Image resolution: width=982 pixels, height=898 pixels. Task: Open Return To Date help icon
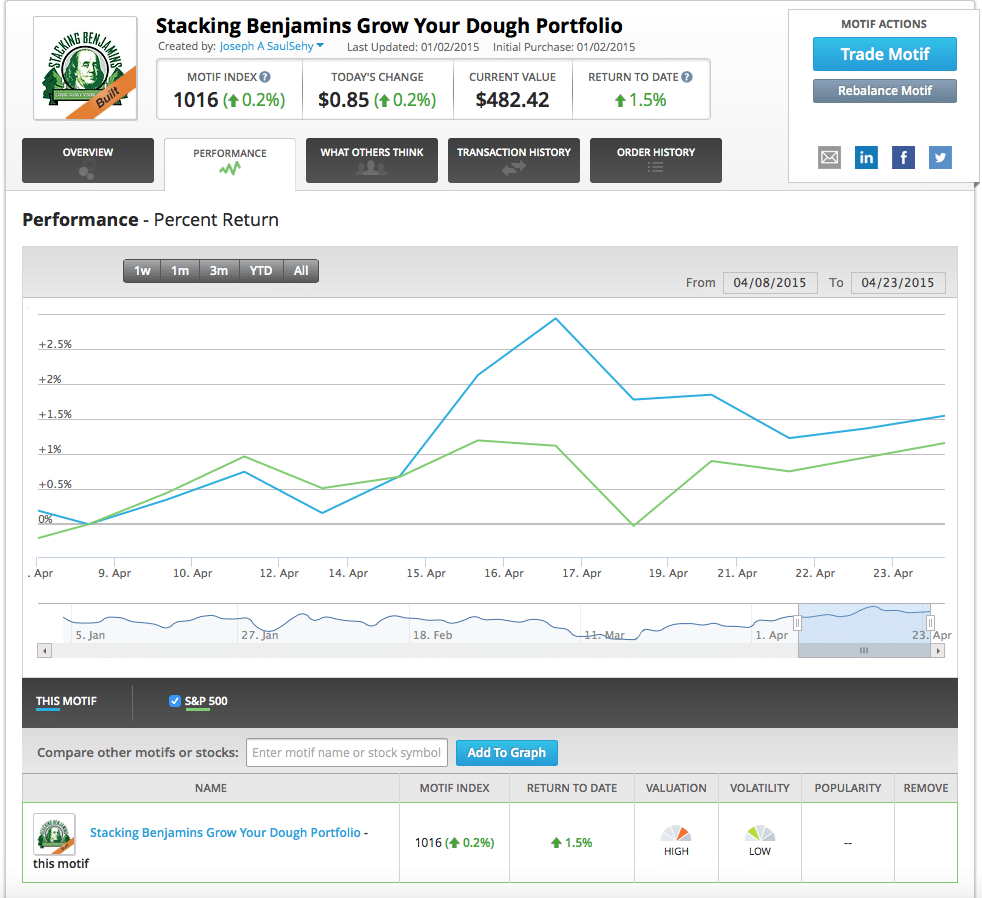(x=687, y=77)
